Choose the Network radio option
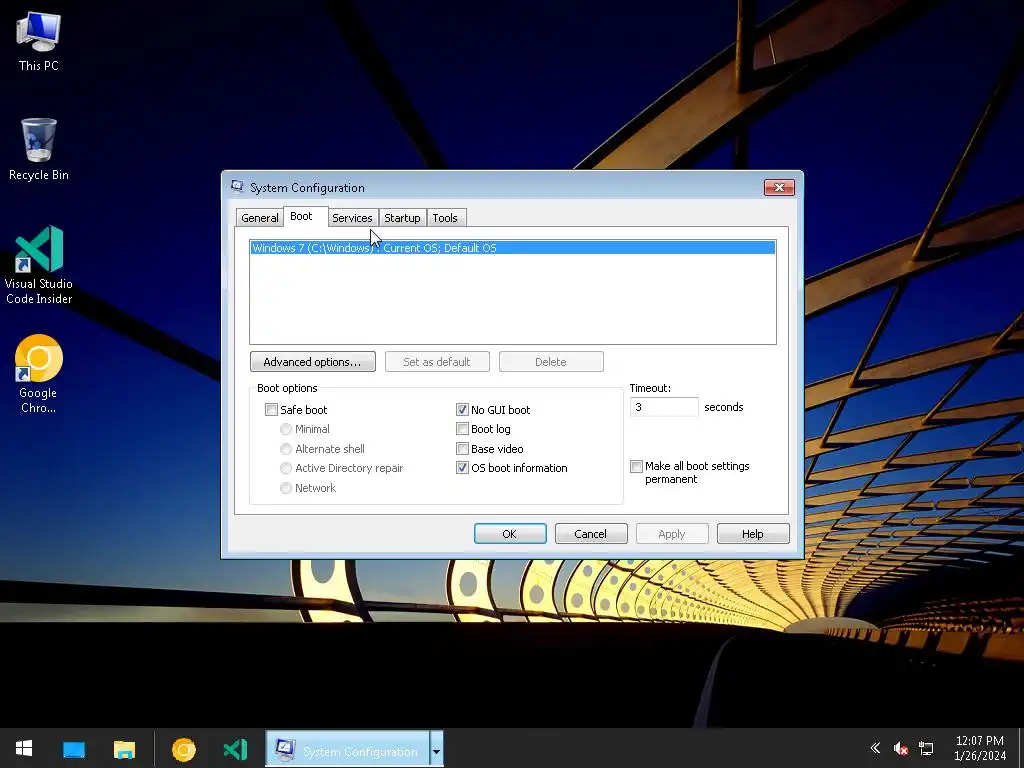Screen dimensions: 1024x768 285,488
